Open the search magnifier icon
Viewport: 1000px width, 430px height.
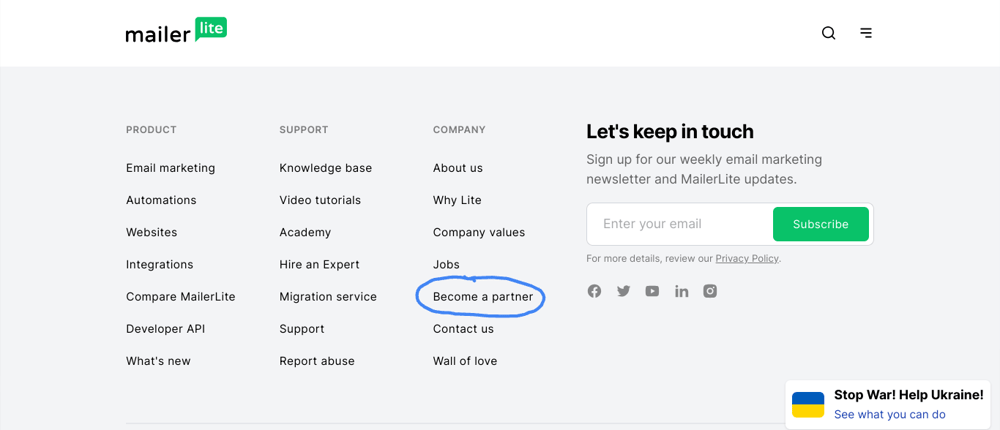click(x=828, y=33)
